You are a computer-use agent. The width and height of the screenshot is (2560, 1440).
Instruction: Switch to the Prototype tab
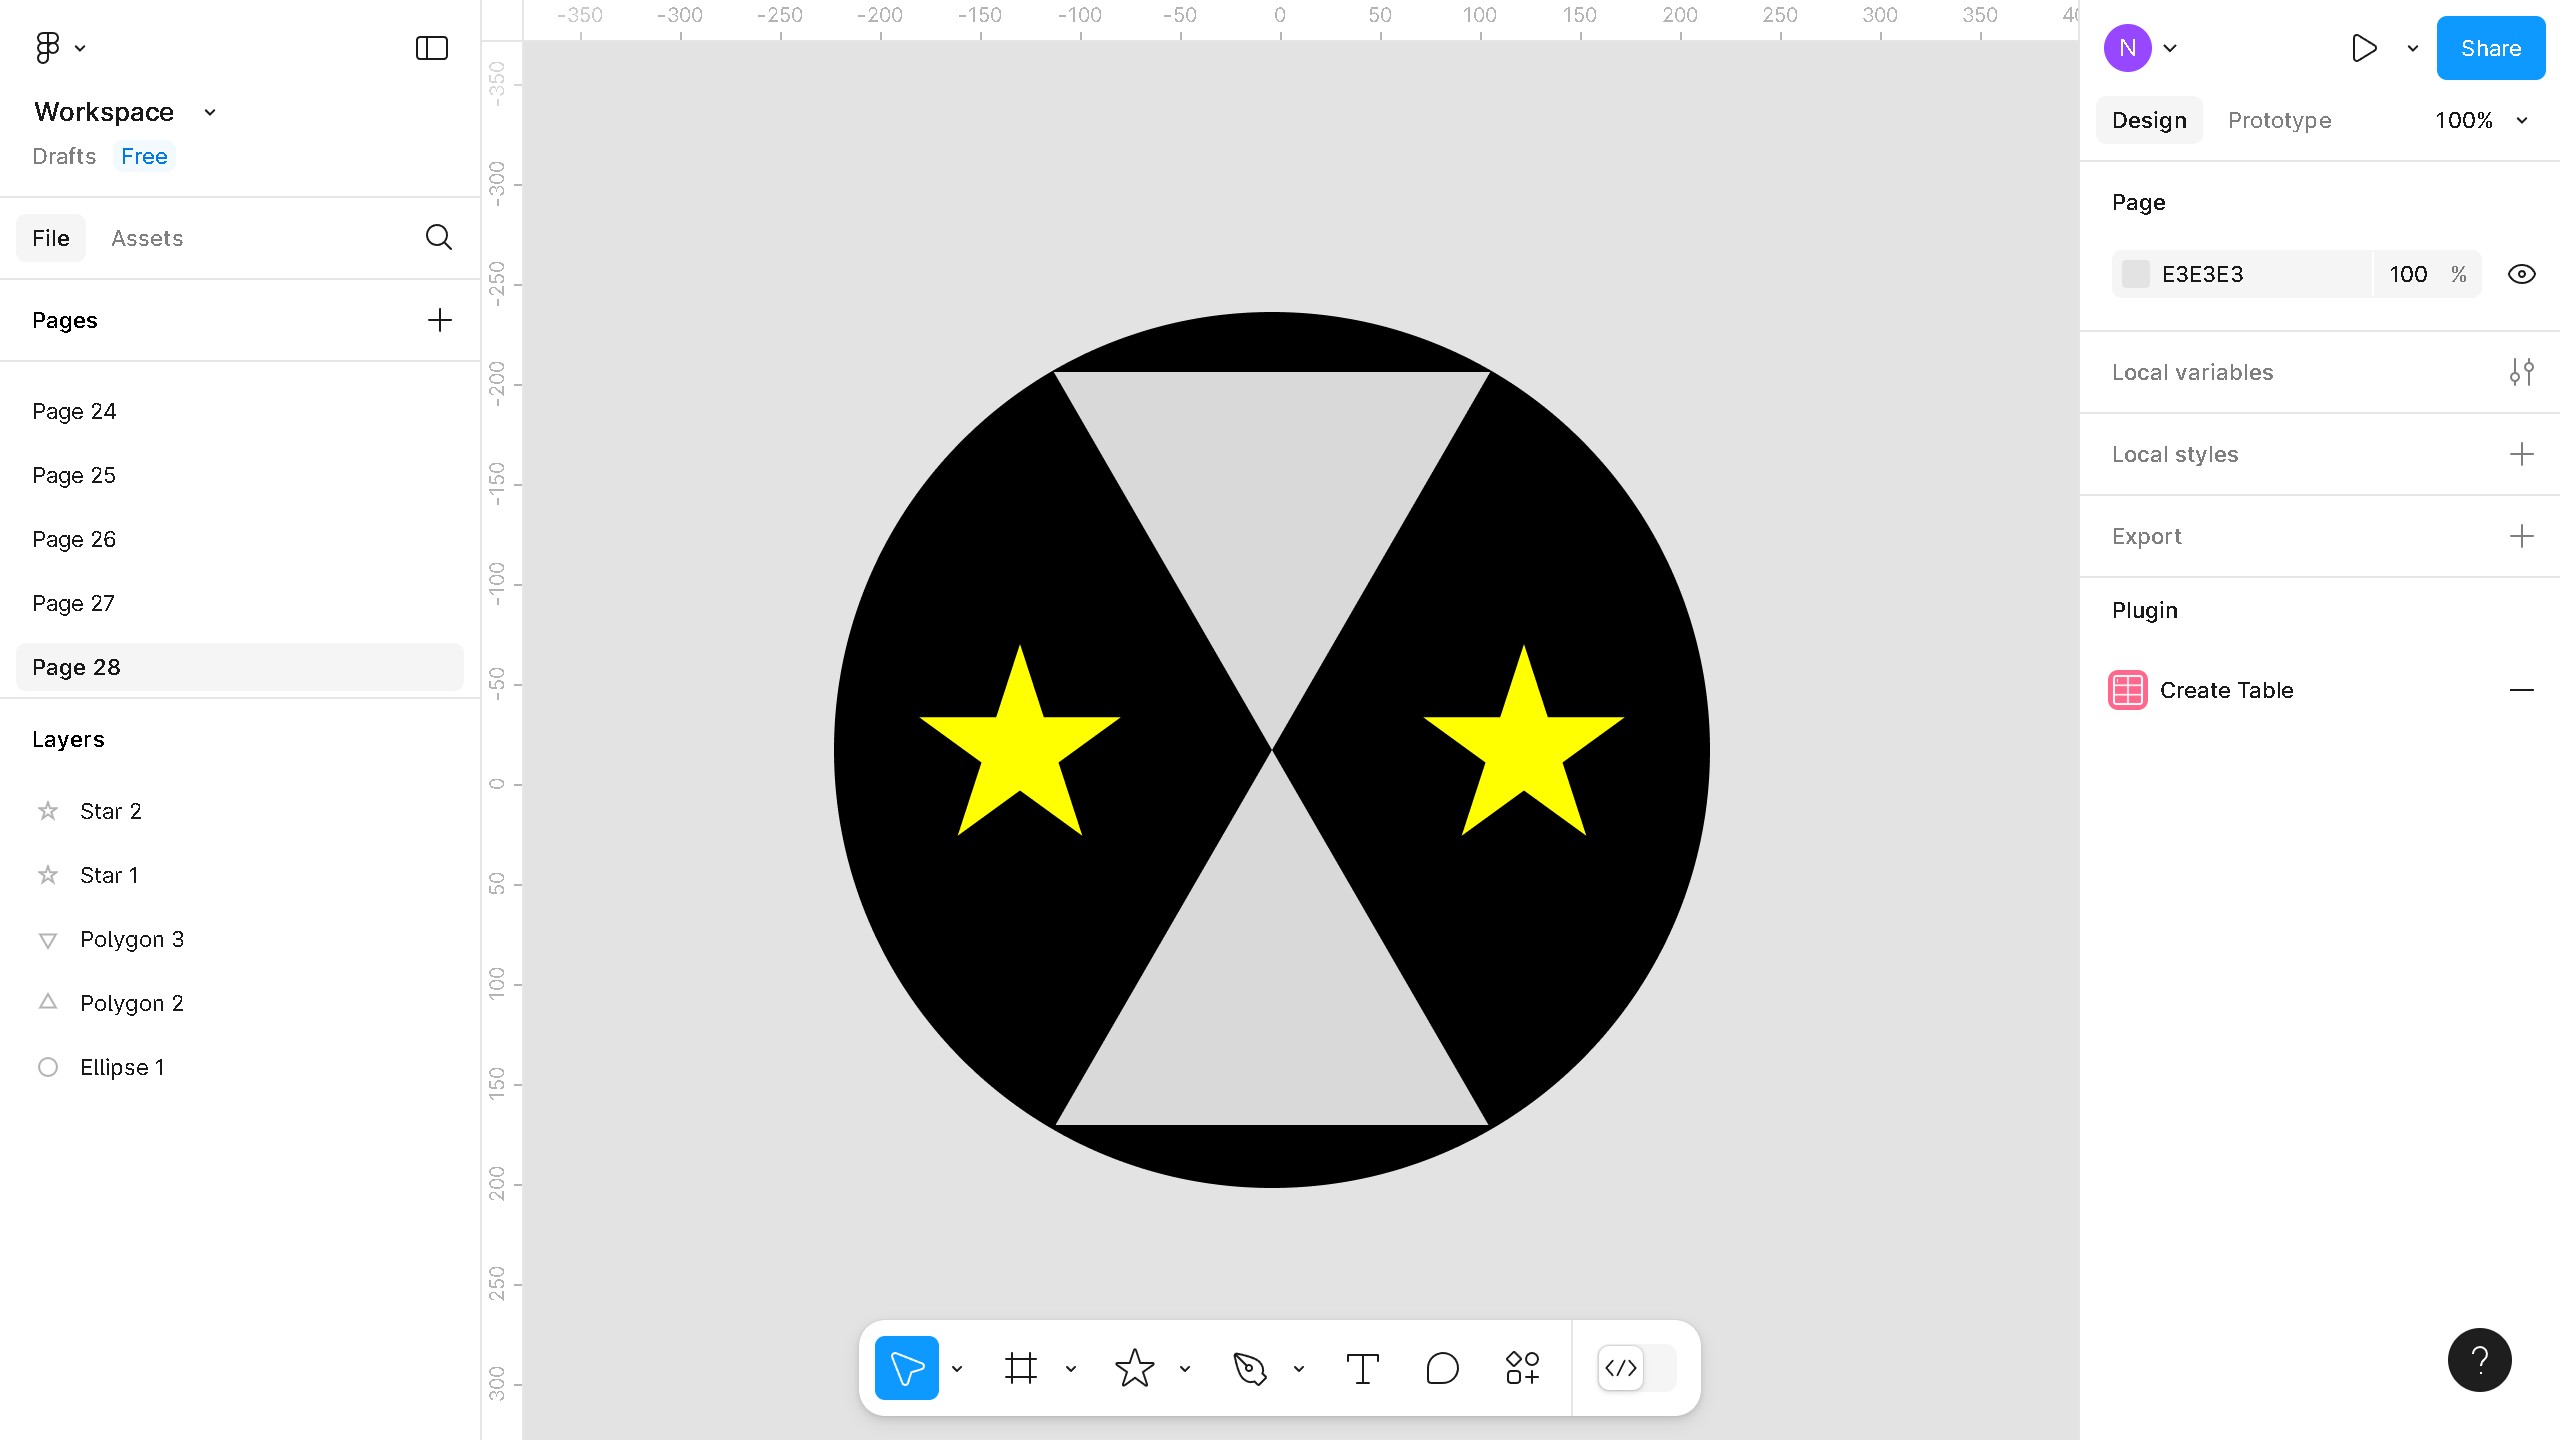pos(2279,120)
